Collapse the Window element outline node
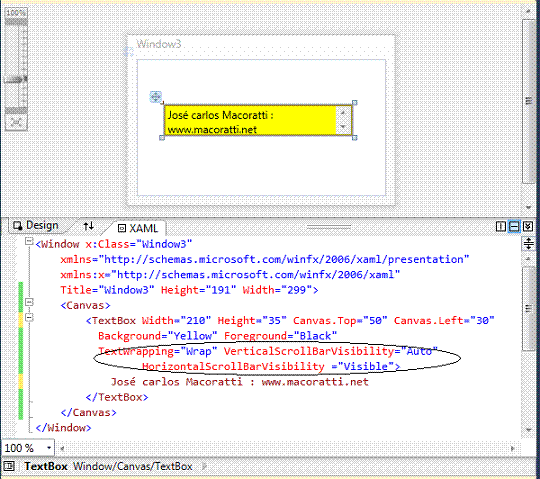The image size is (540, 479). click(x=29, y=241)
